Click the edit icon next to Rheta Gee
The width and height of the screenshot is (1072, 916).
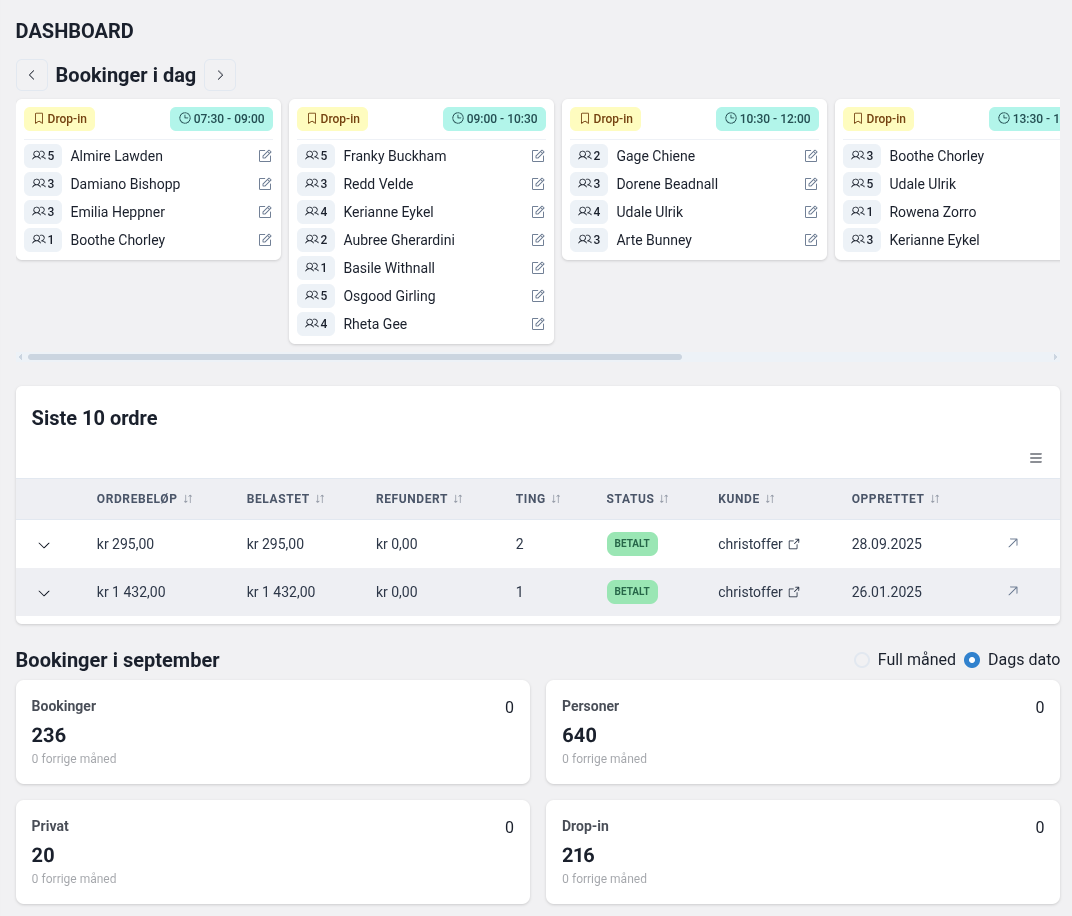538,324
